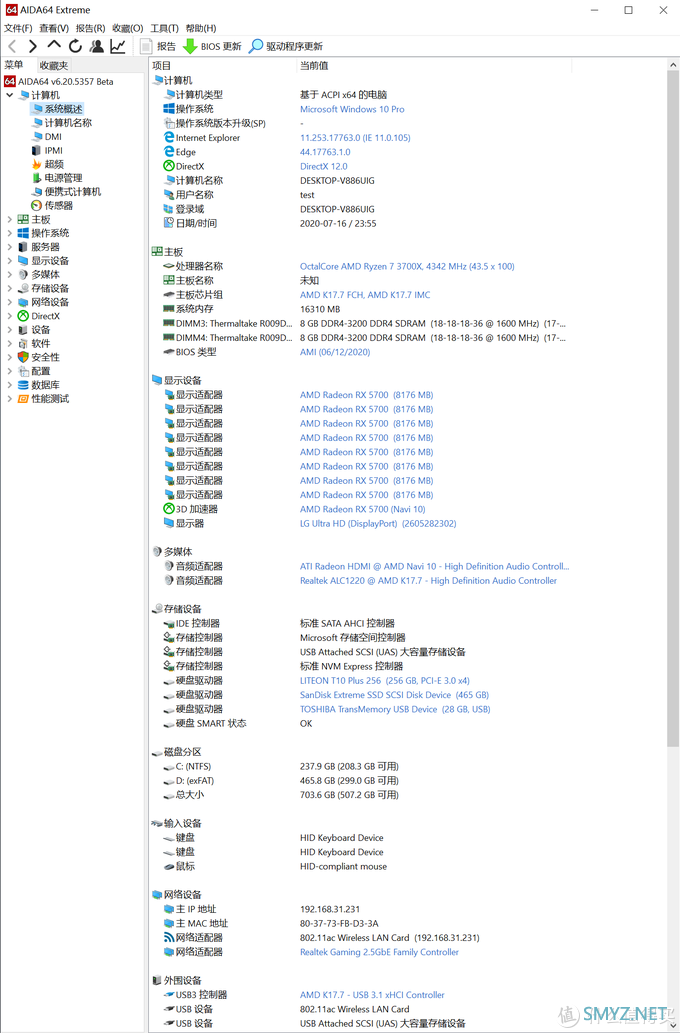This screenshot has height=1033, width=680.
Task: Expand the 存储设备 tree node
Action: click(x=9, y=289)
